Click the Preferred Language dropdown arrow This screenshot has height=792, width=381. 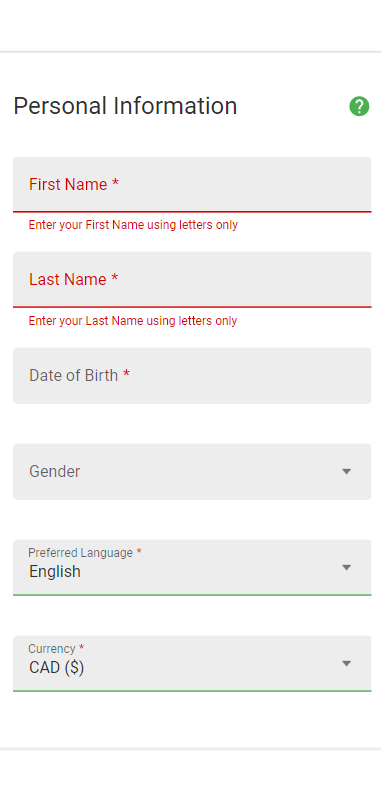(346, 567)
